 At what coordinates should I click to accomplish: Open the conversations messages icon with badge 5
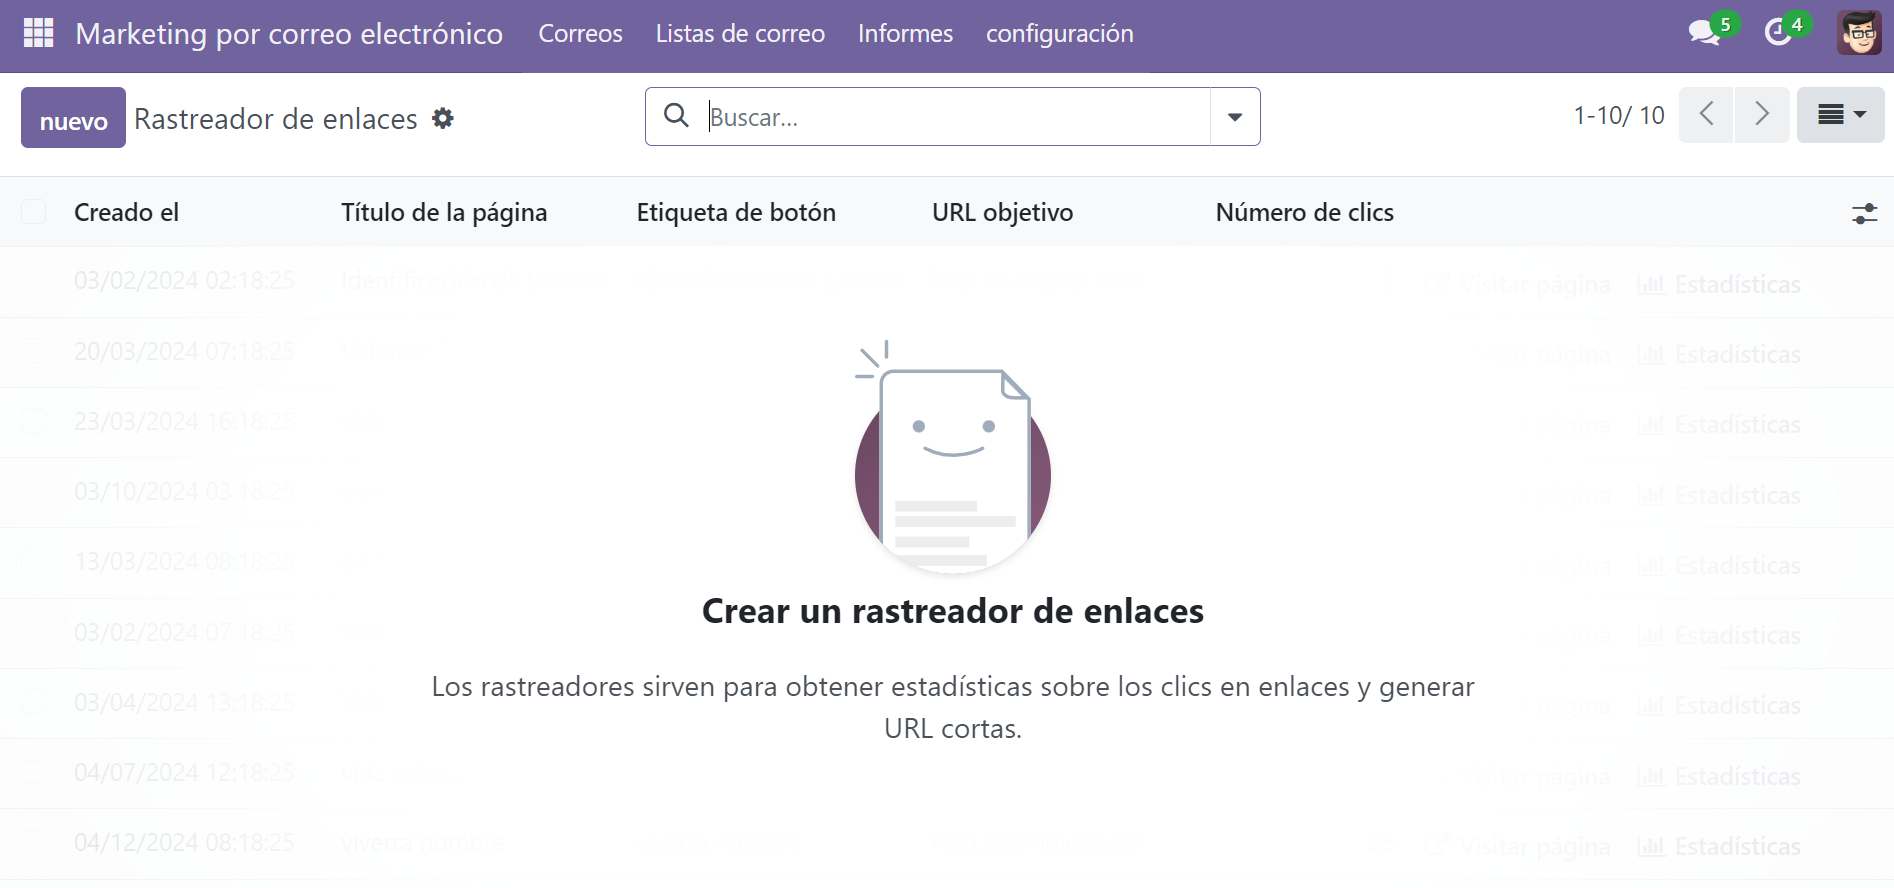(1704, 33)
